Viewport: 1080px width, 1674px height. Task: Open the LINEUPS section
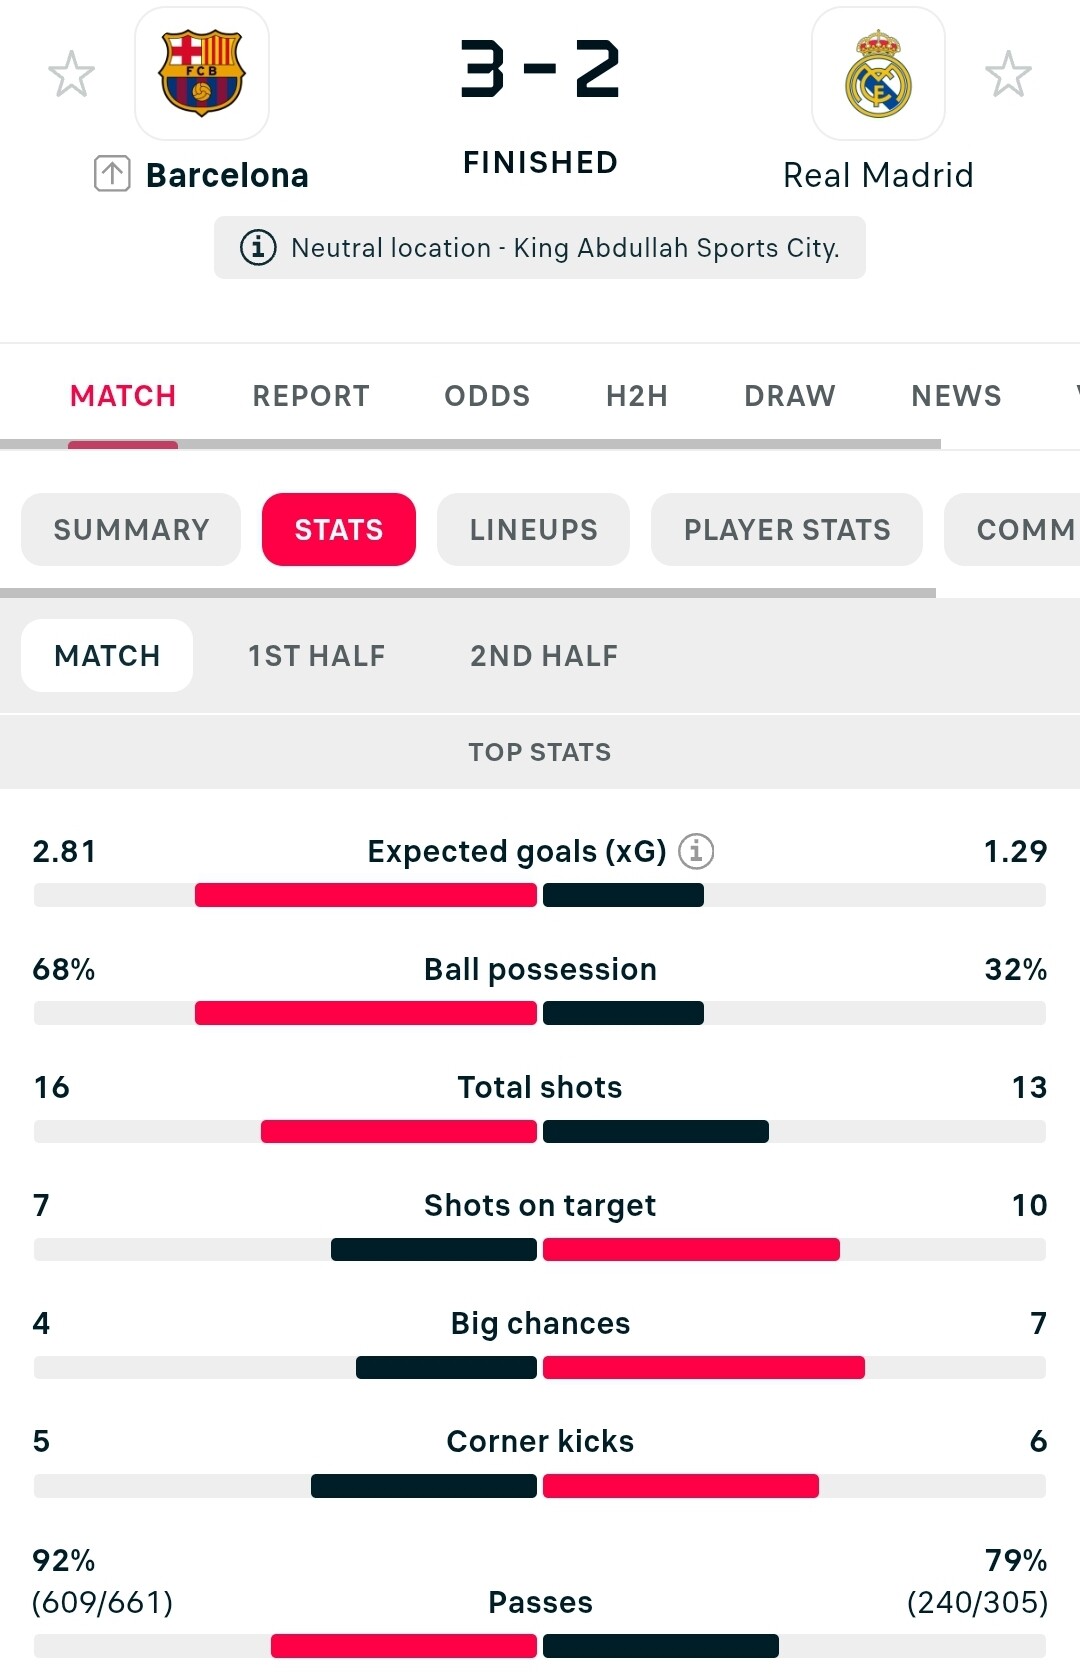[x=533, y=529]
